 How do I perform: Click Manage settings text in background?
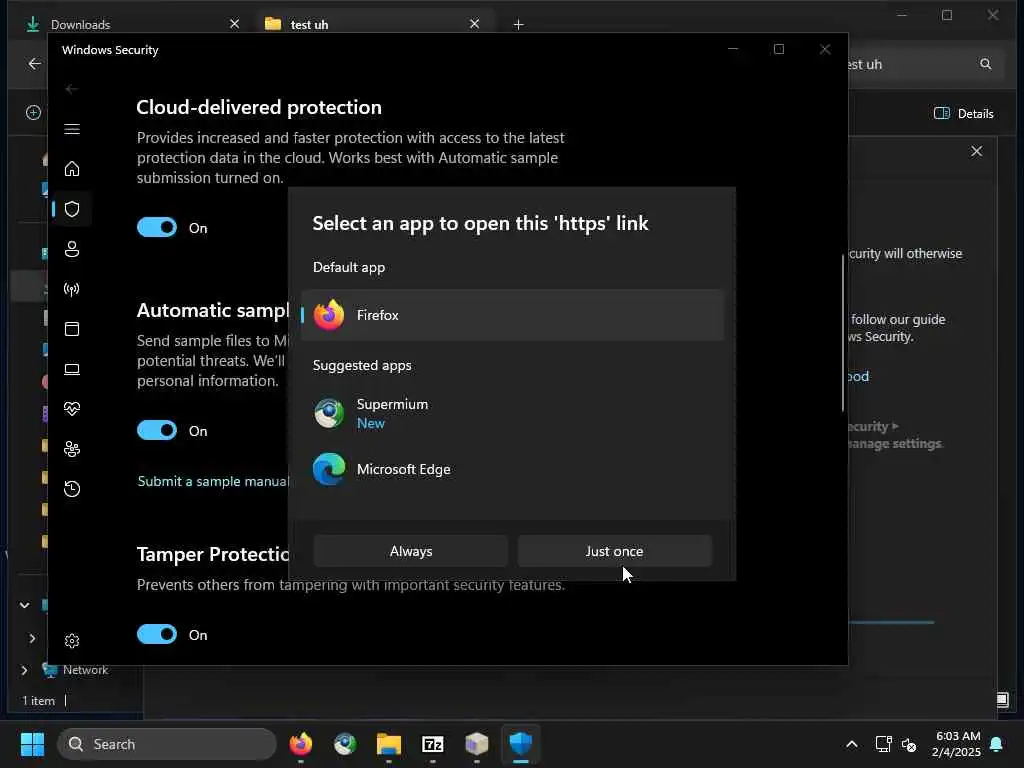(895, 443)
